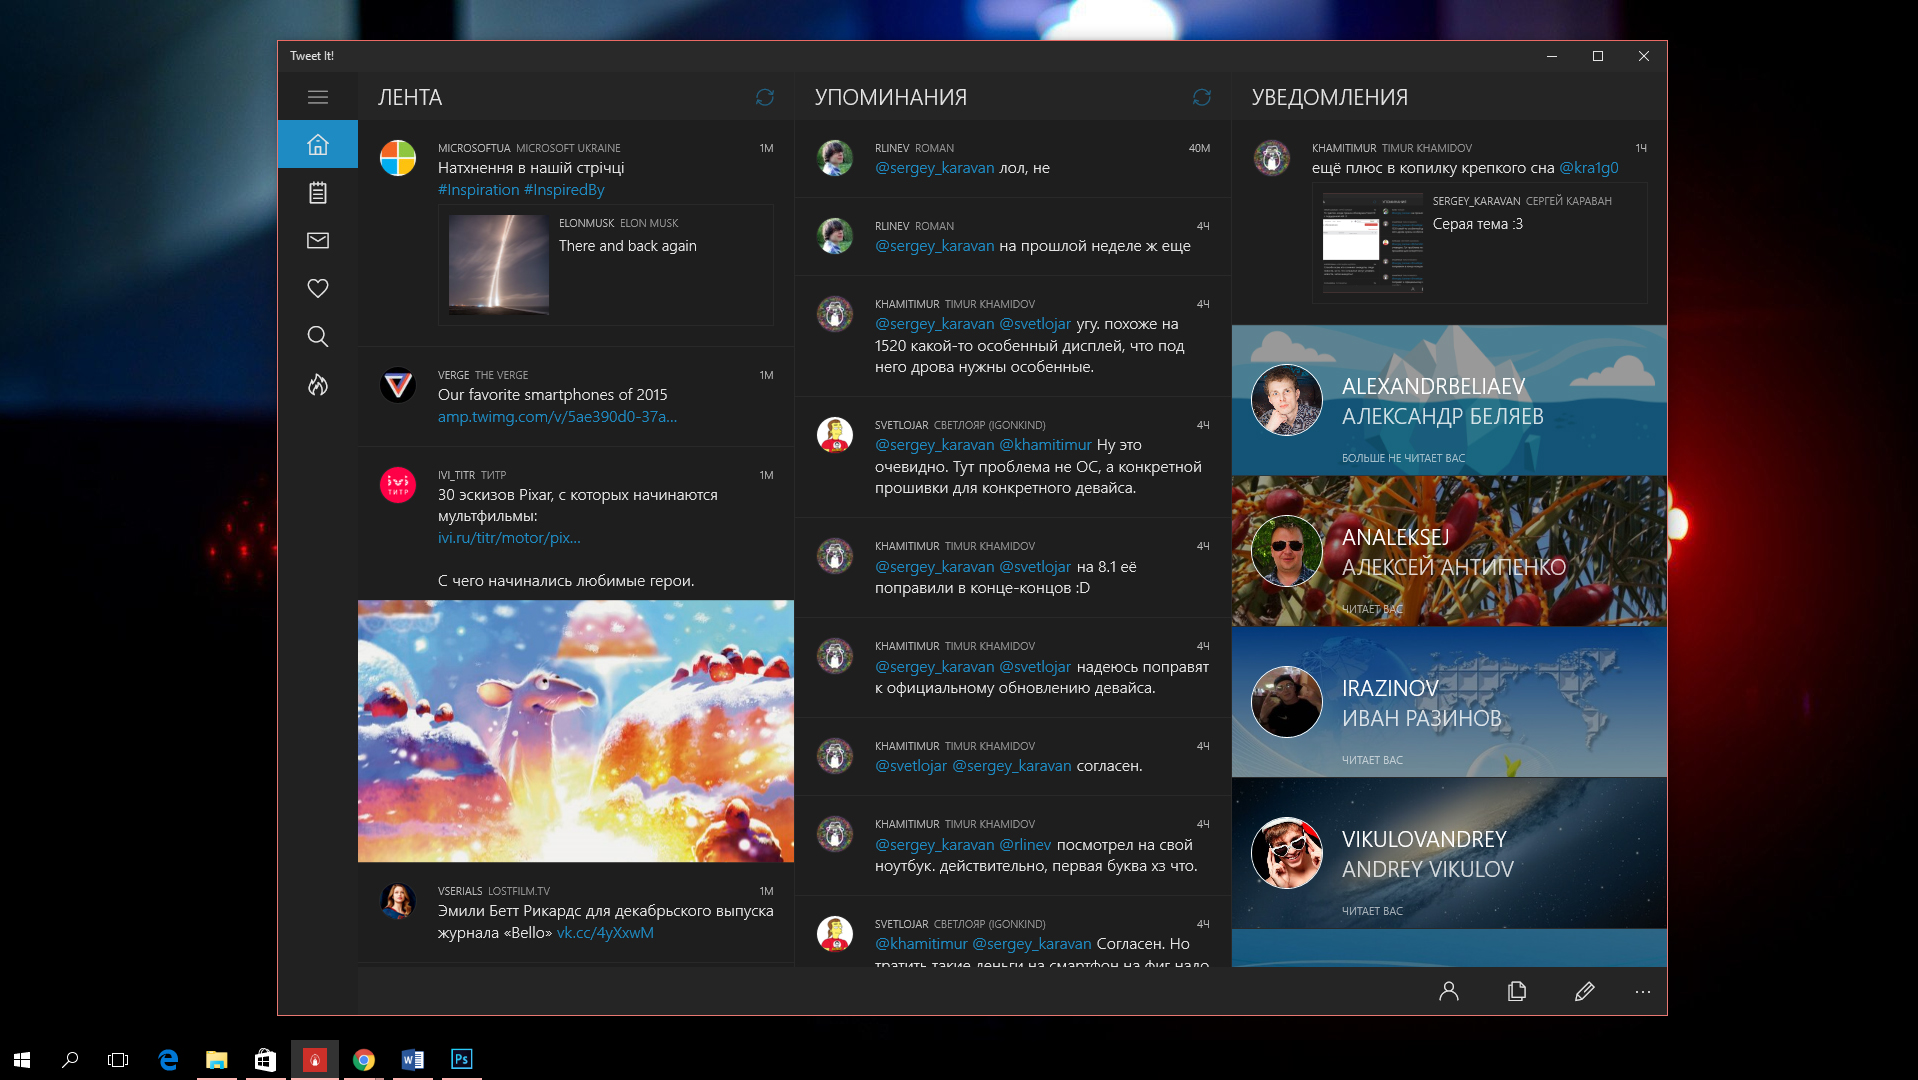This screenshot has height=1080, width=1918.
Task: Click RLINEV avatar on 40M mention
Action: coord(835,158)
